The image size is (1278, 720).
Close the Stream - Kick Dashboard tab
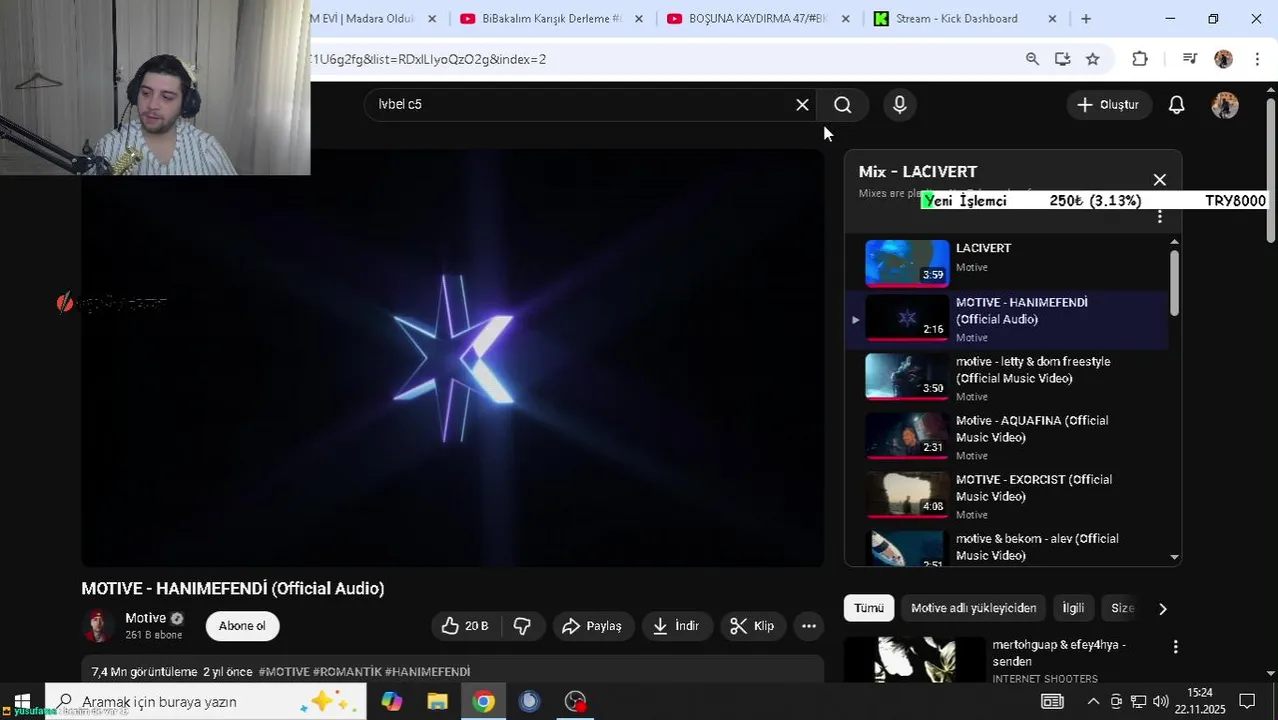click(x=1052, y=19)
